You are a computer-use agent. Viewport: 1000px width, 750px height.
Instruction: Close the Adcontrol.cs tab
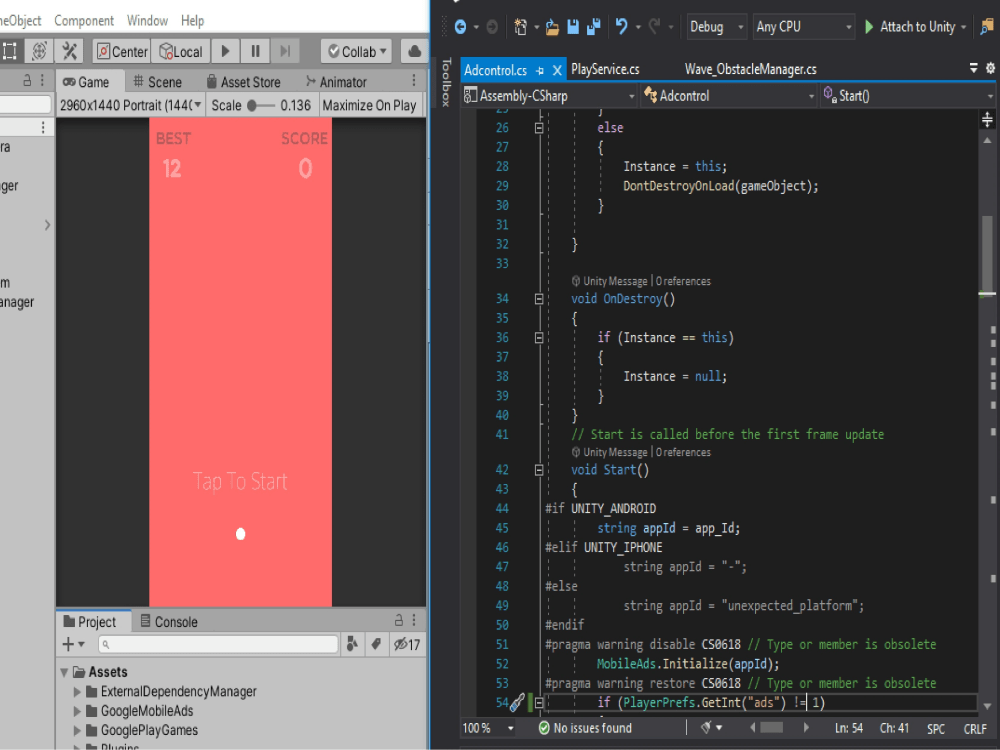(x=557, y=70)
